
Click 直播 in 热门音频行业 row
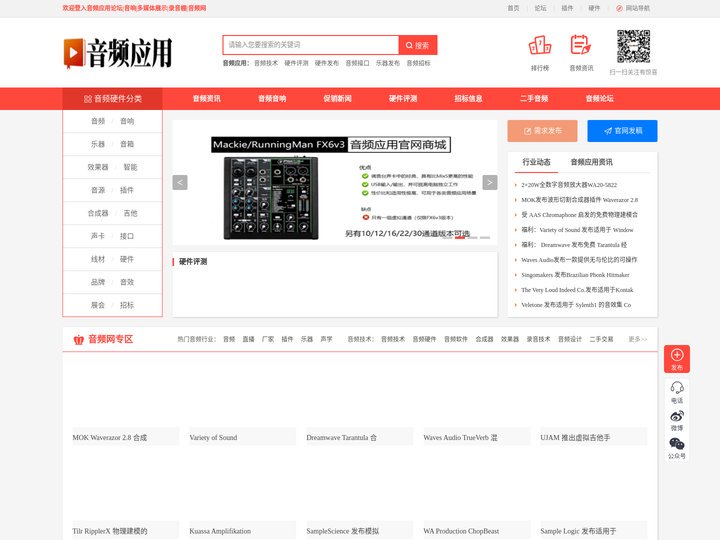click(248, 339)
